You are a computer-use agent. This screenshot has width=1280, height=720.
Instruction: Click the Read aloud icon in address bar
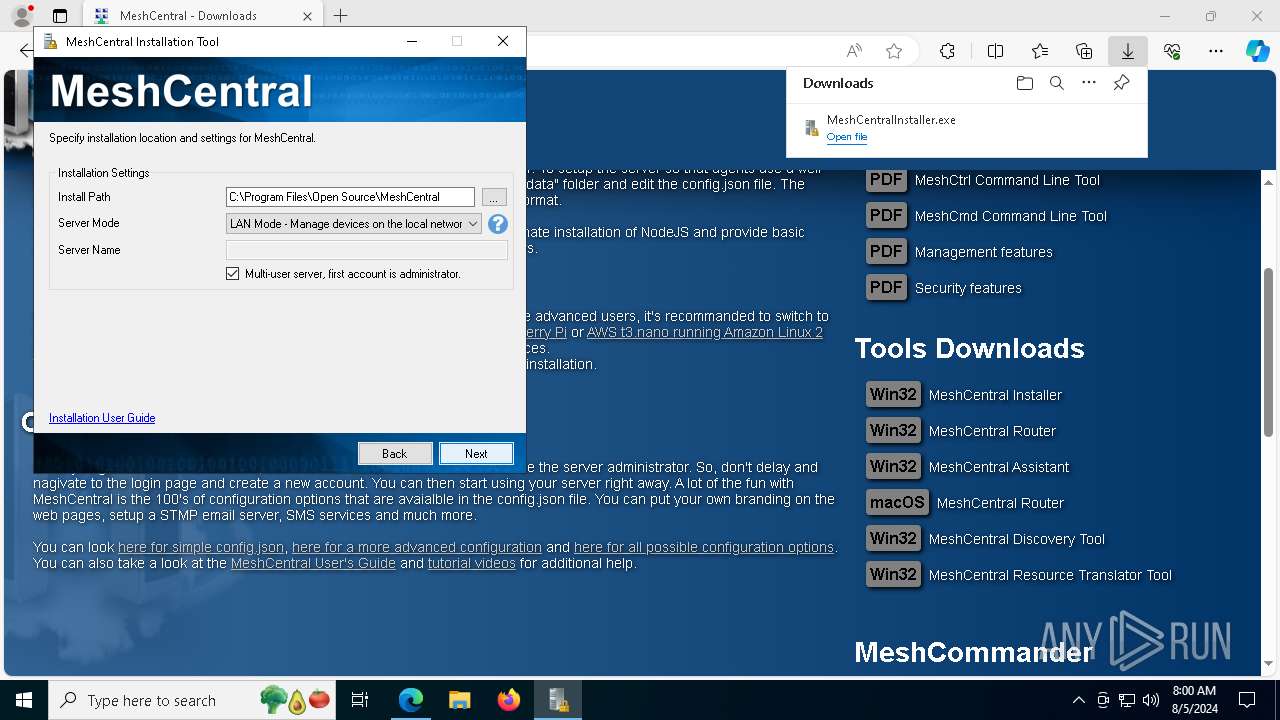(854, 51)
